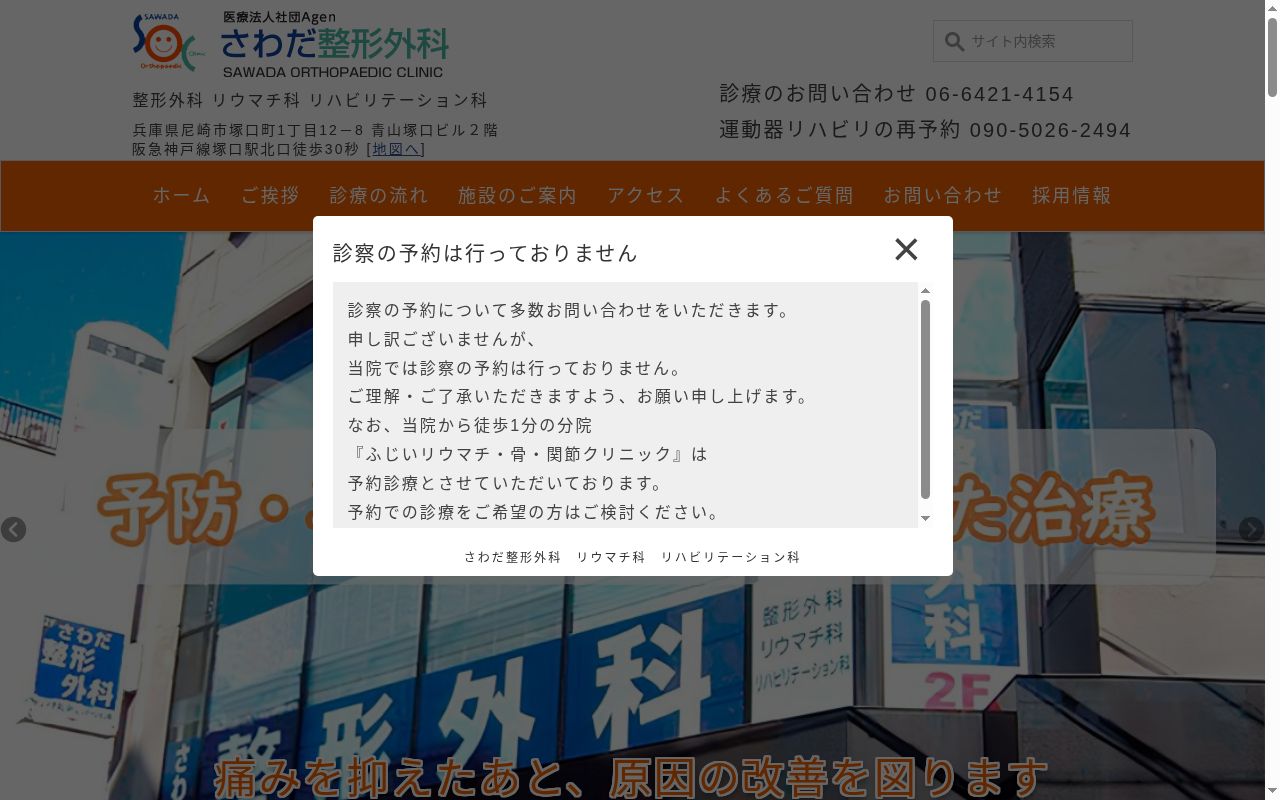Viewport: 1280px width, 800px height.
Task: Follow the 地図へ map link
Action: coord(396,149)
